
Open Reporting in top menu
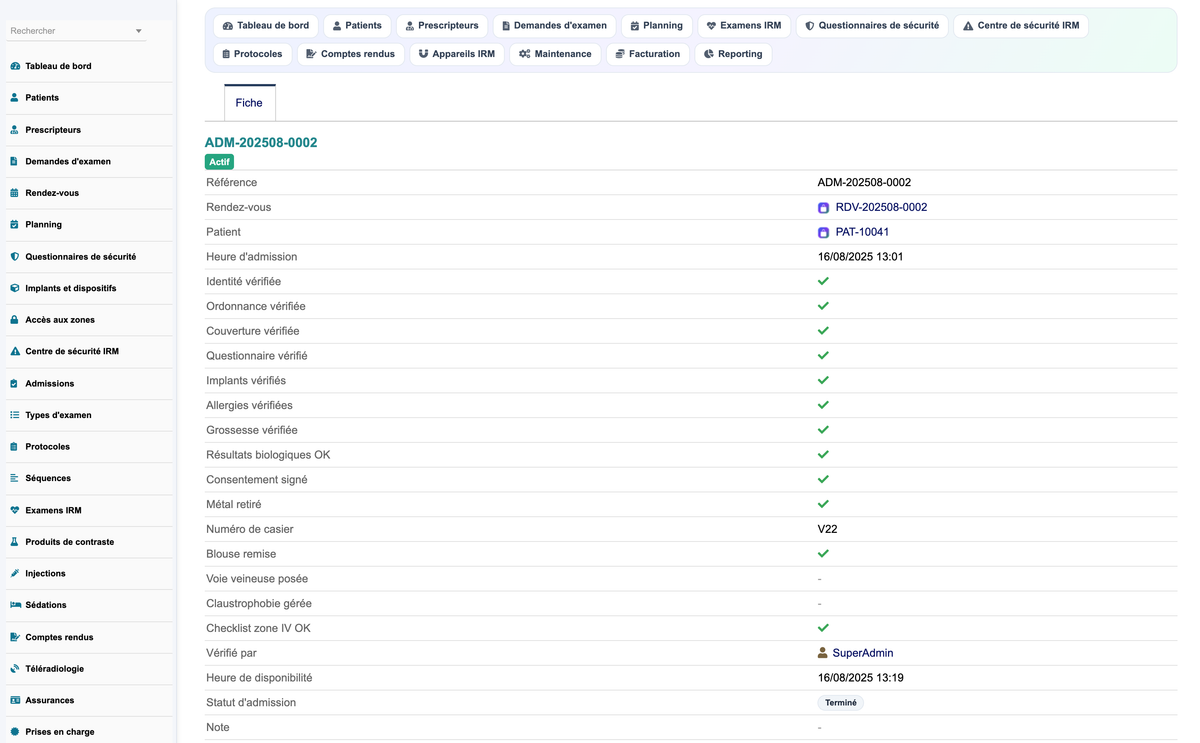pyautogui.click(x=733, y=54)
